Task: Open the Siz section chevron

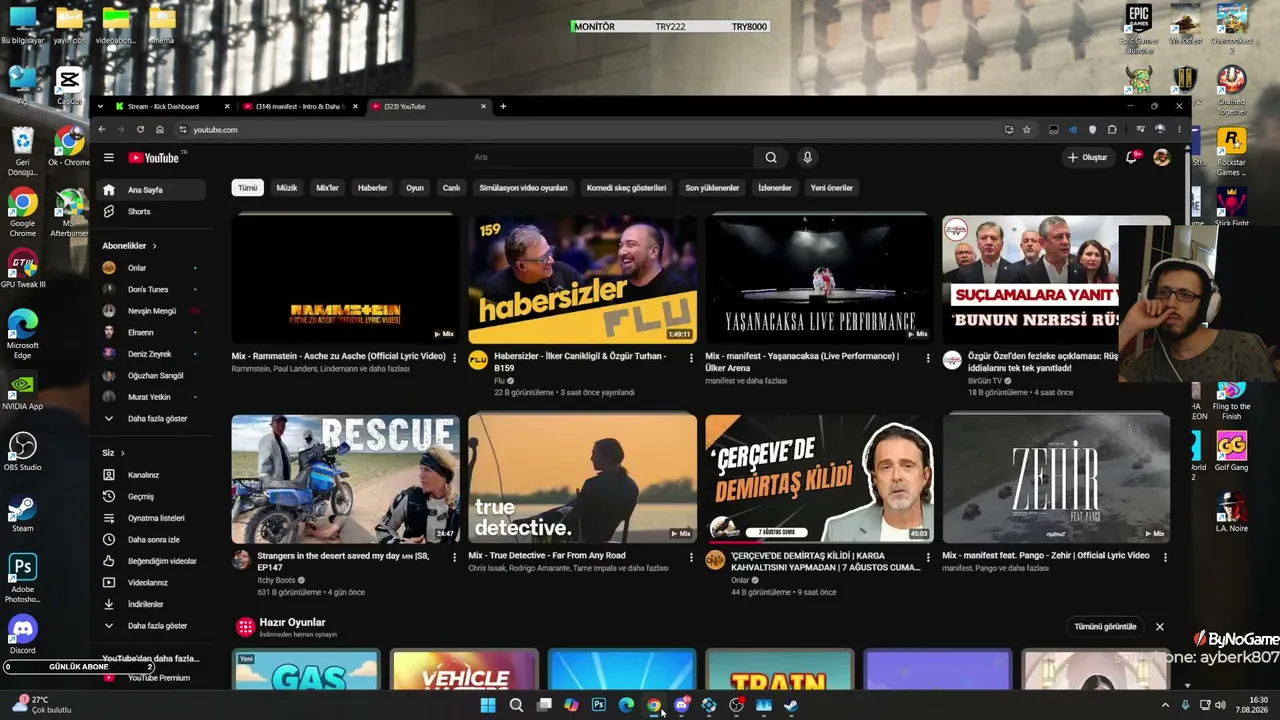Action: point(122,453)
